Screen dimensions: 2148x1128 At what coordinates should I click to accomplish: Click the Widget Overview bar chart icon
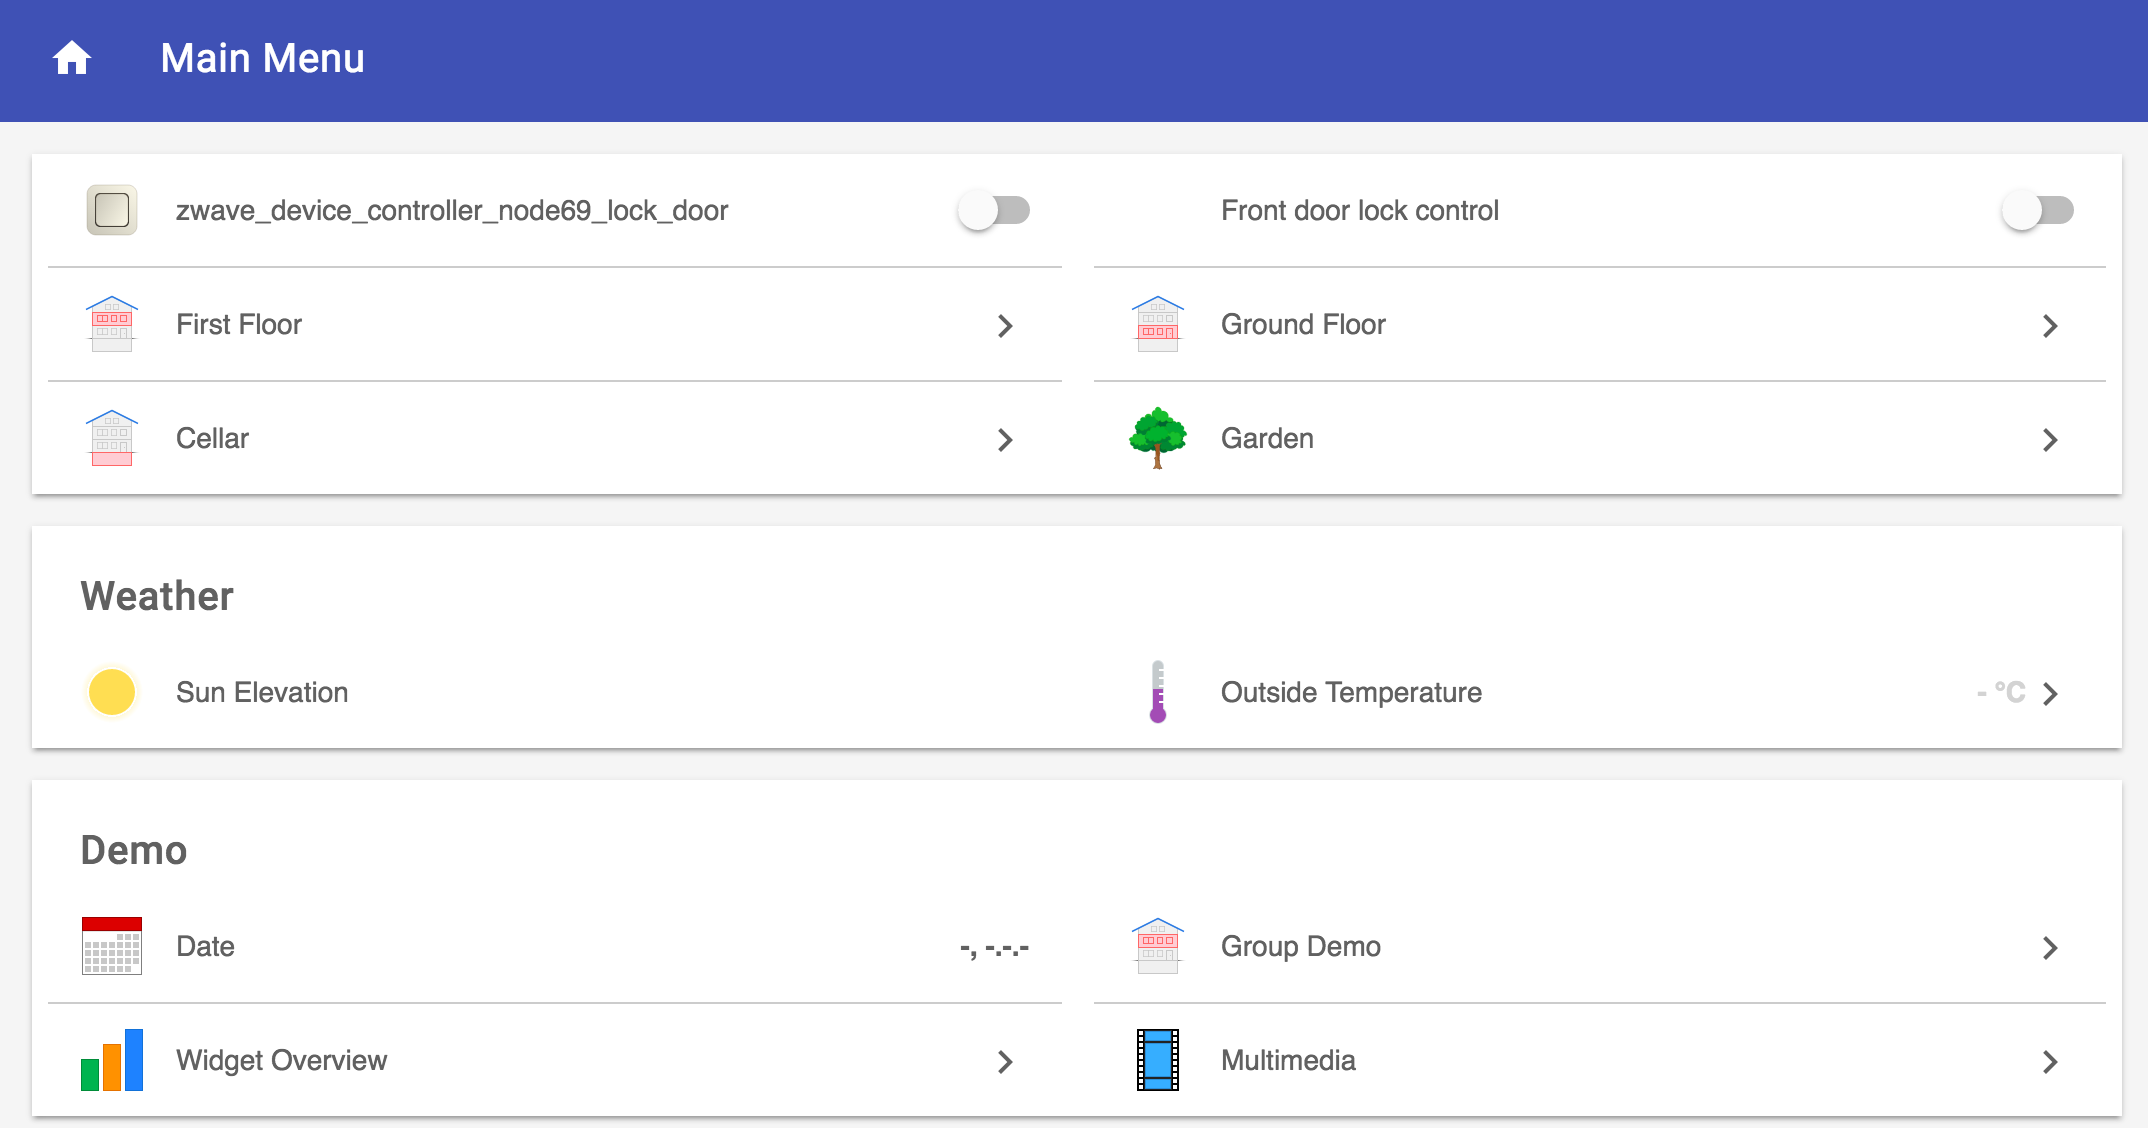pyautogui.click(x=112, y=1060)
